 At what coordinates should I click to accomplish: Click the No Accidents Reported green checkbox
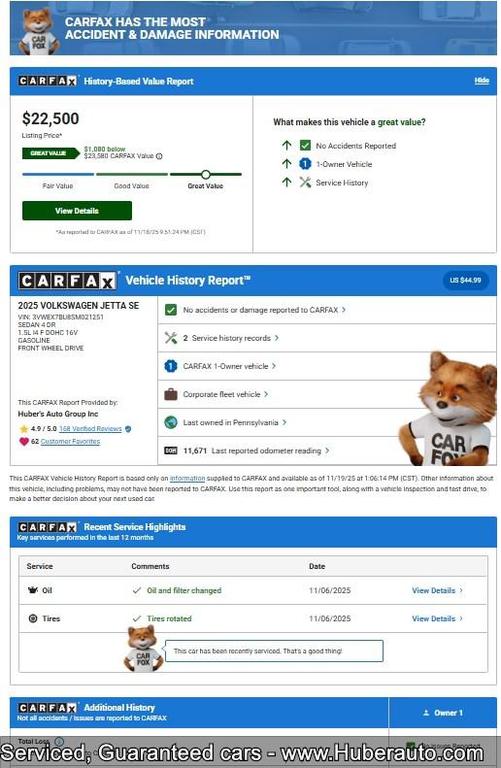(x=305, y=145)
